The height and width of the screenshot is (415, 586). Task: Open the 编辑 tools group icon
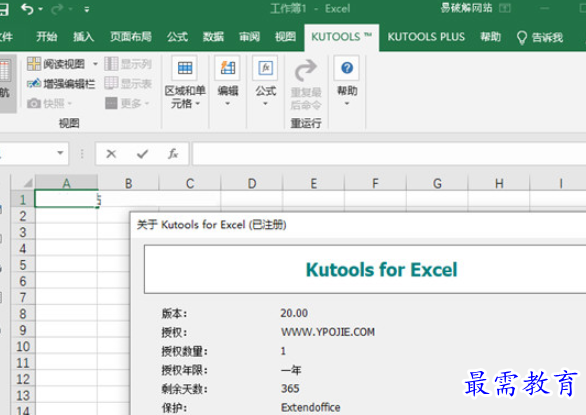point(228,68)
